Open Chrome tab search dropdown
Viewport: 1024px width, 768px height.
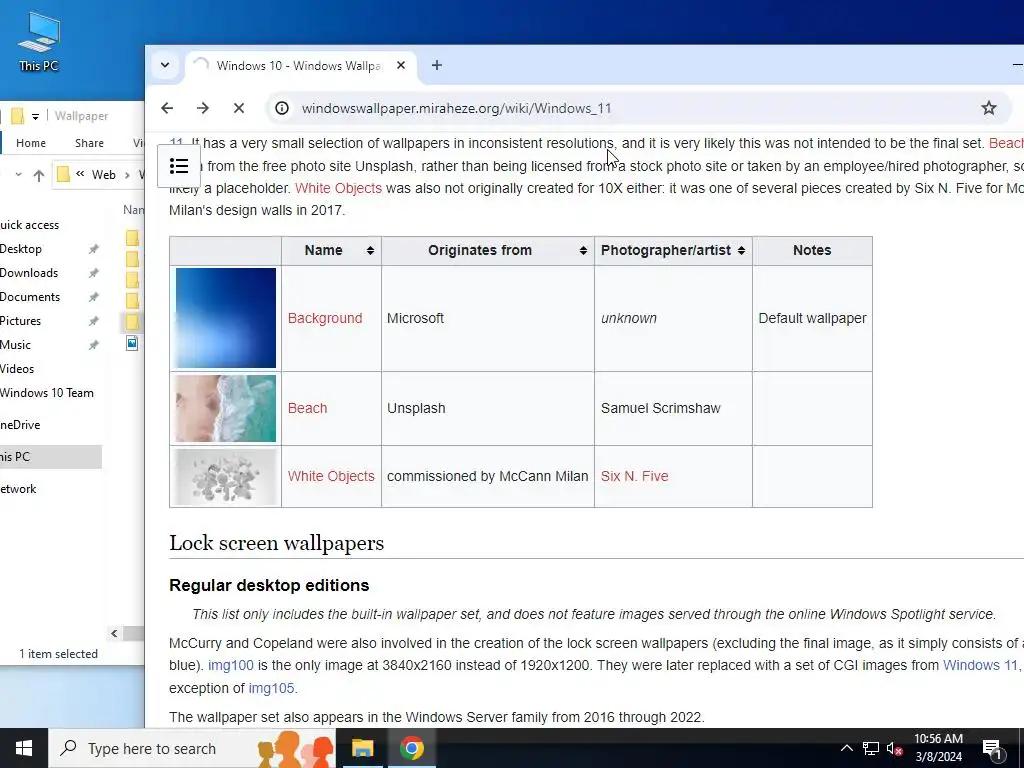[165, 65]
